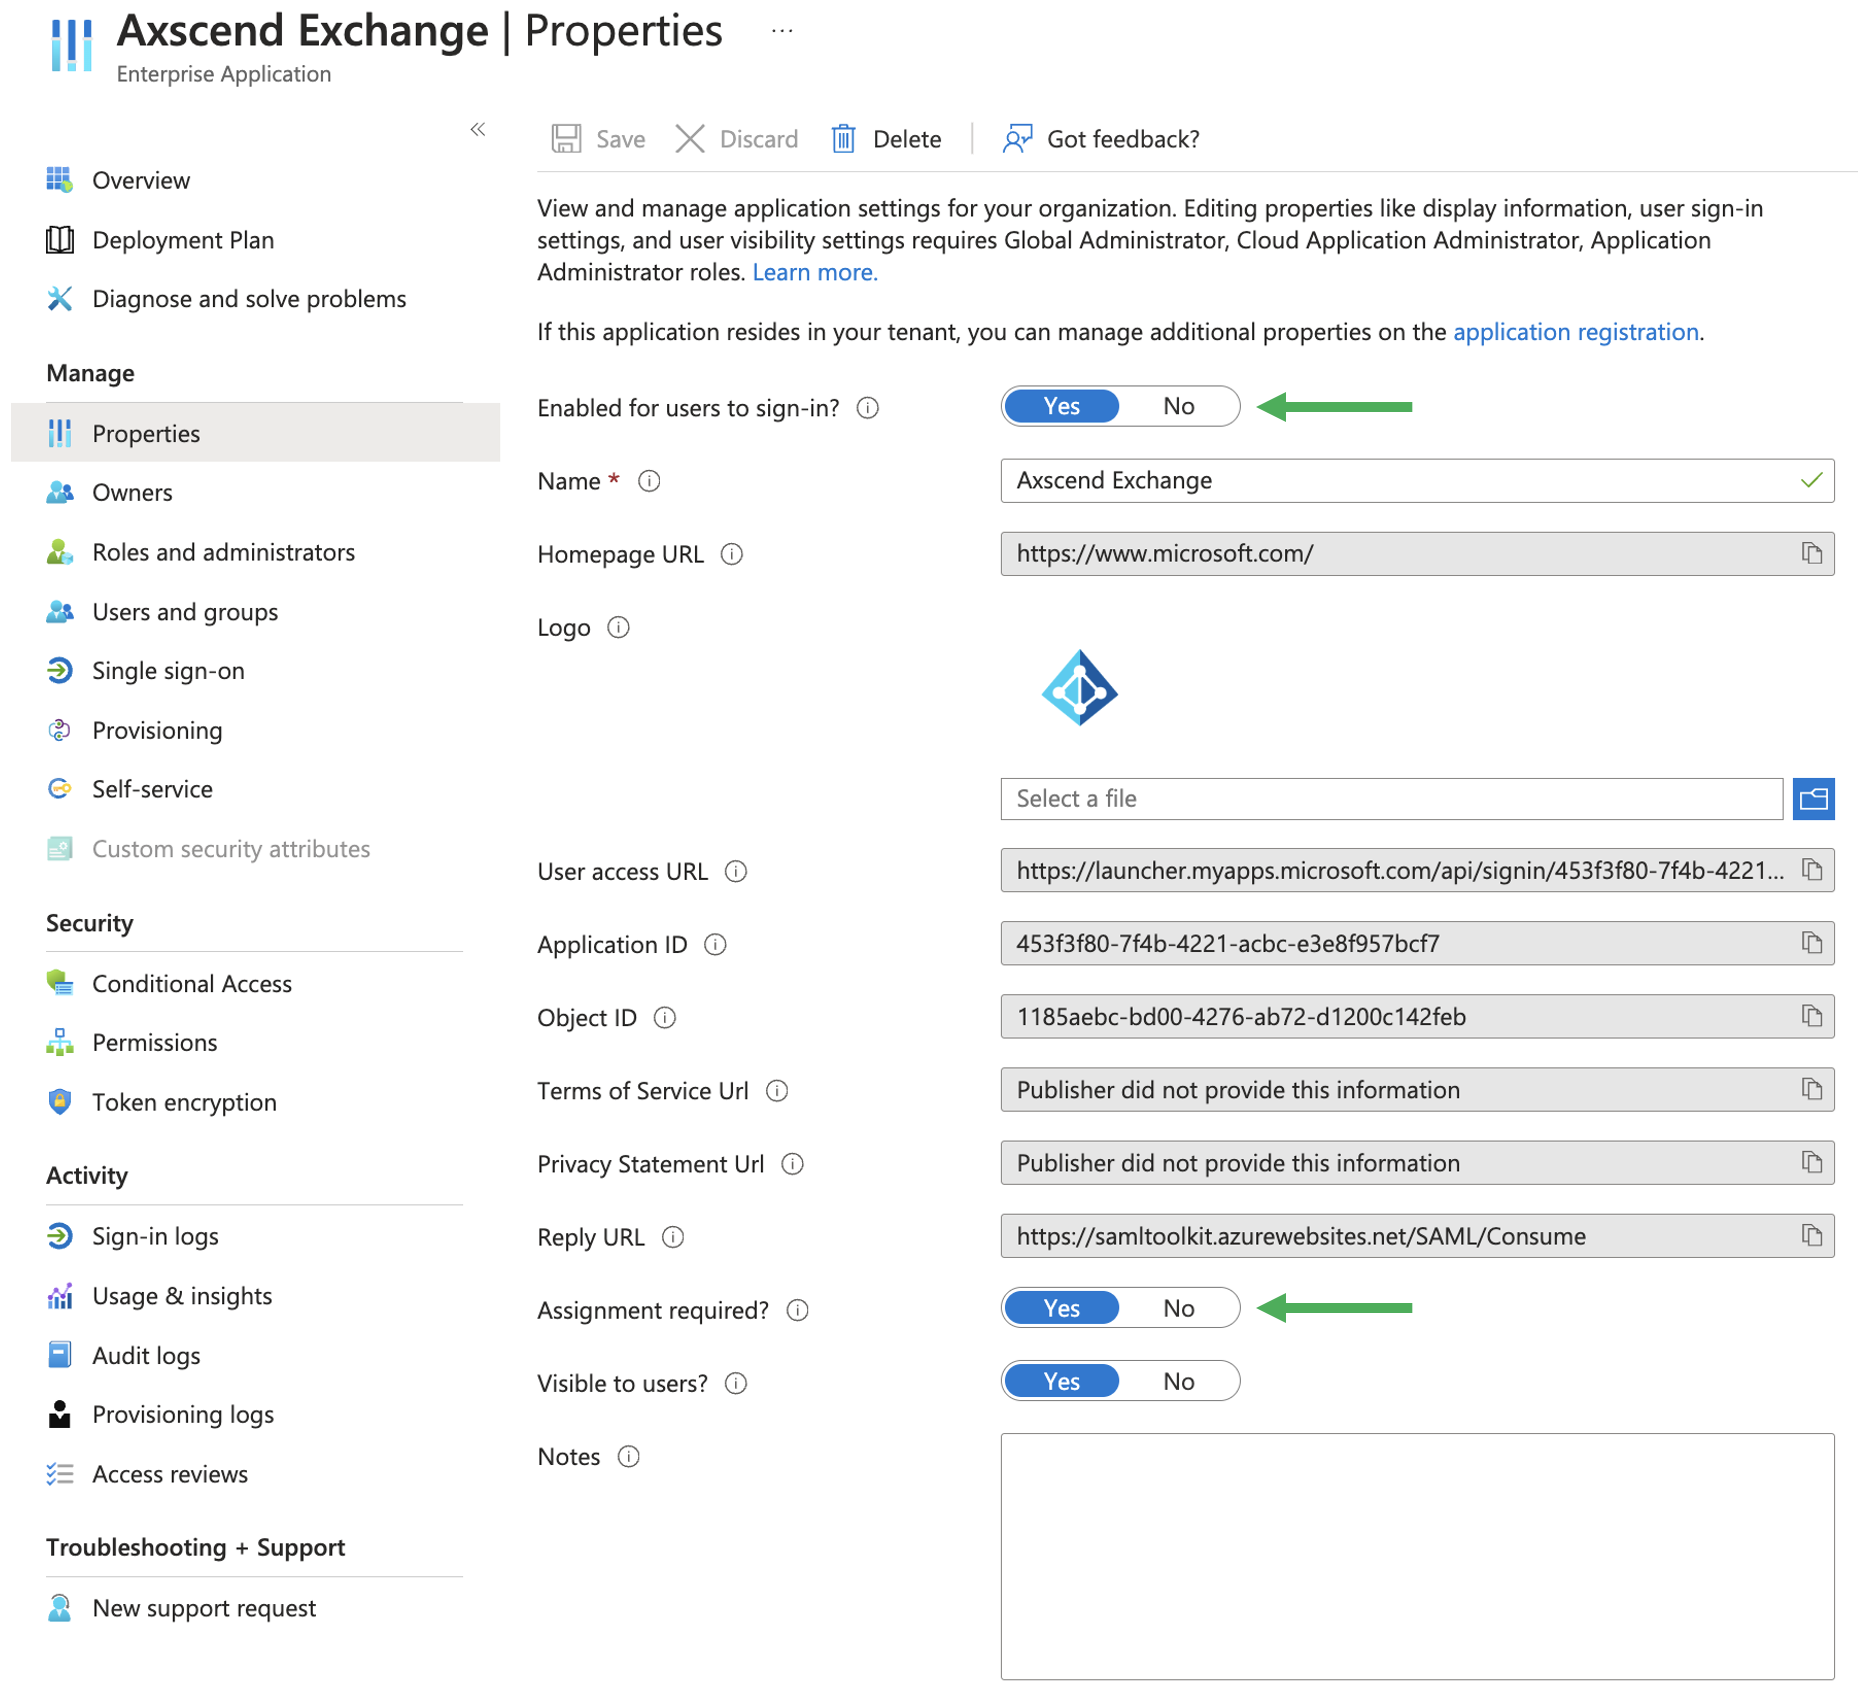1858x1694 pixels.
Task: Click the Delete trash icon in toolbar
Action: (843, 139)
